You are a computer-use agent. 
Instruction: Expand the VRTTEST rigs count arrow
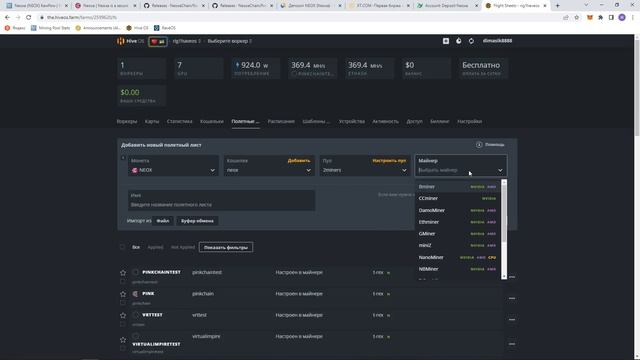(388, 315)
